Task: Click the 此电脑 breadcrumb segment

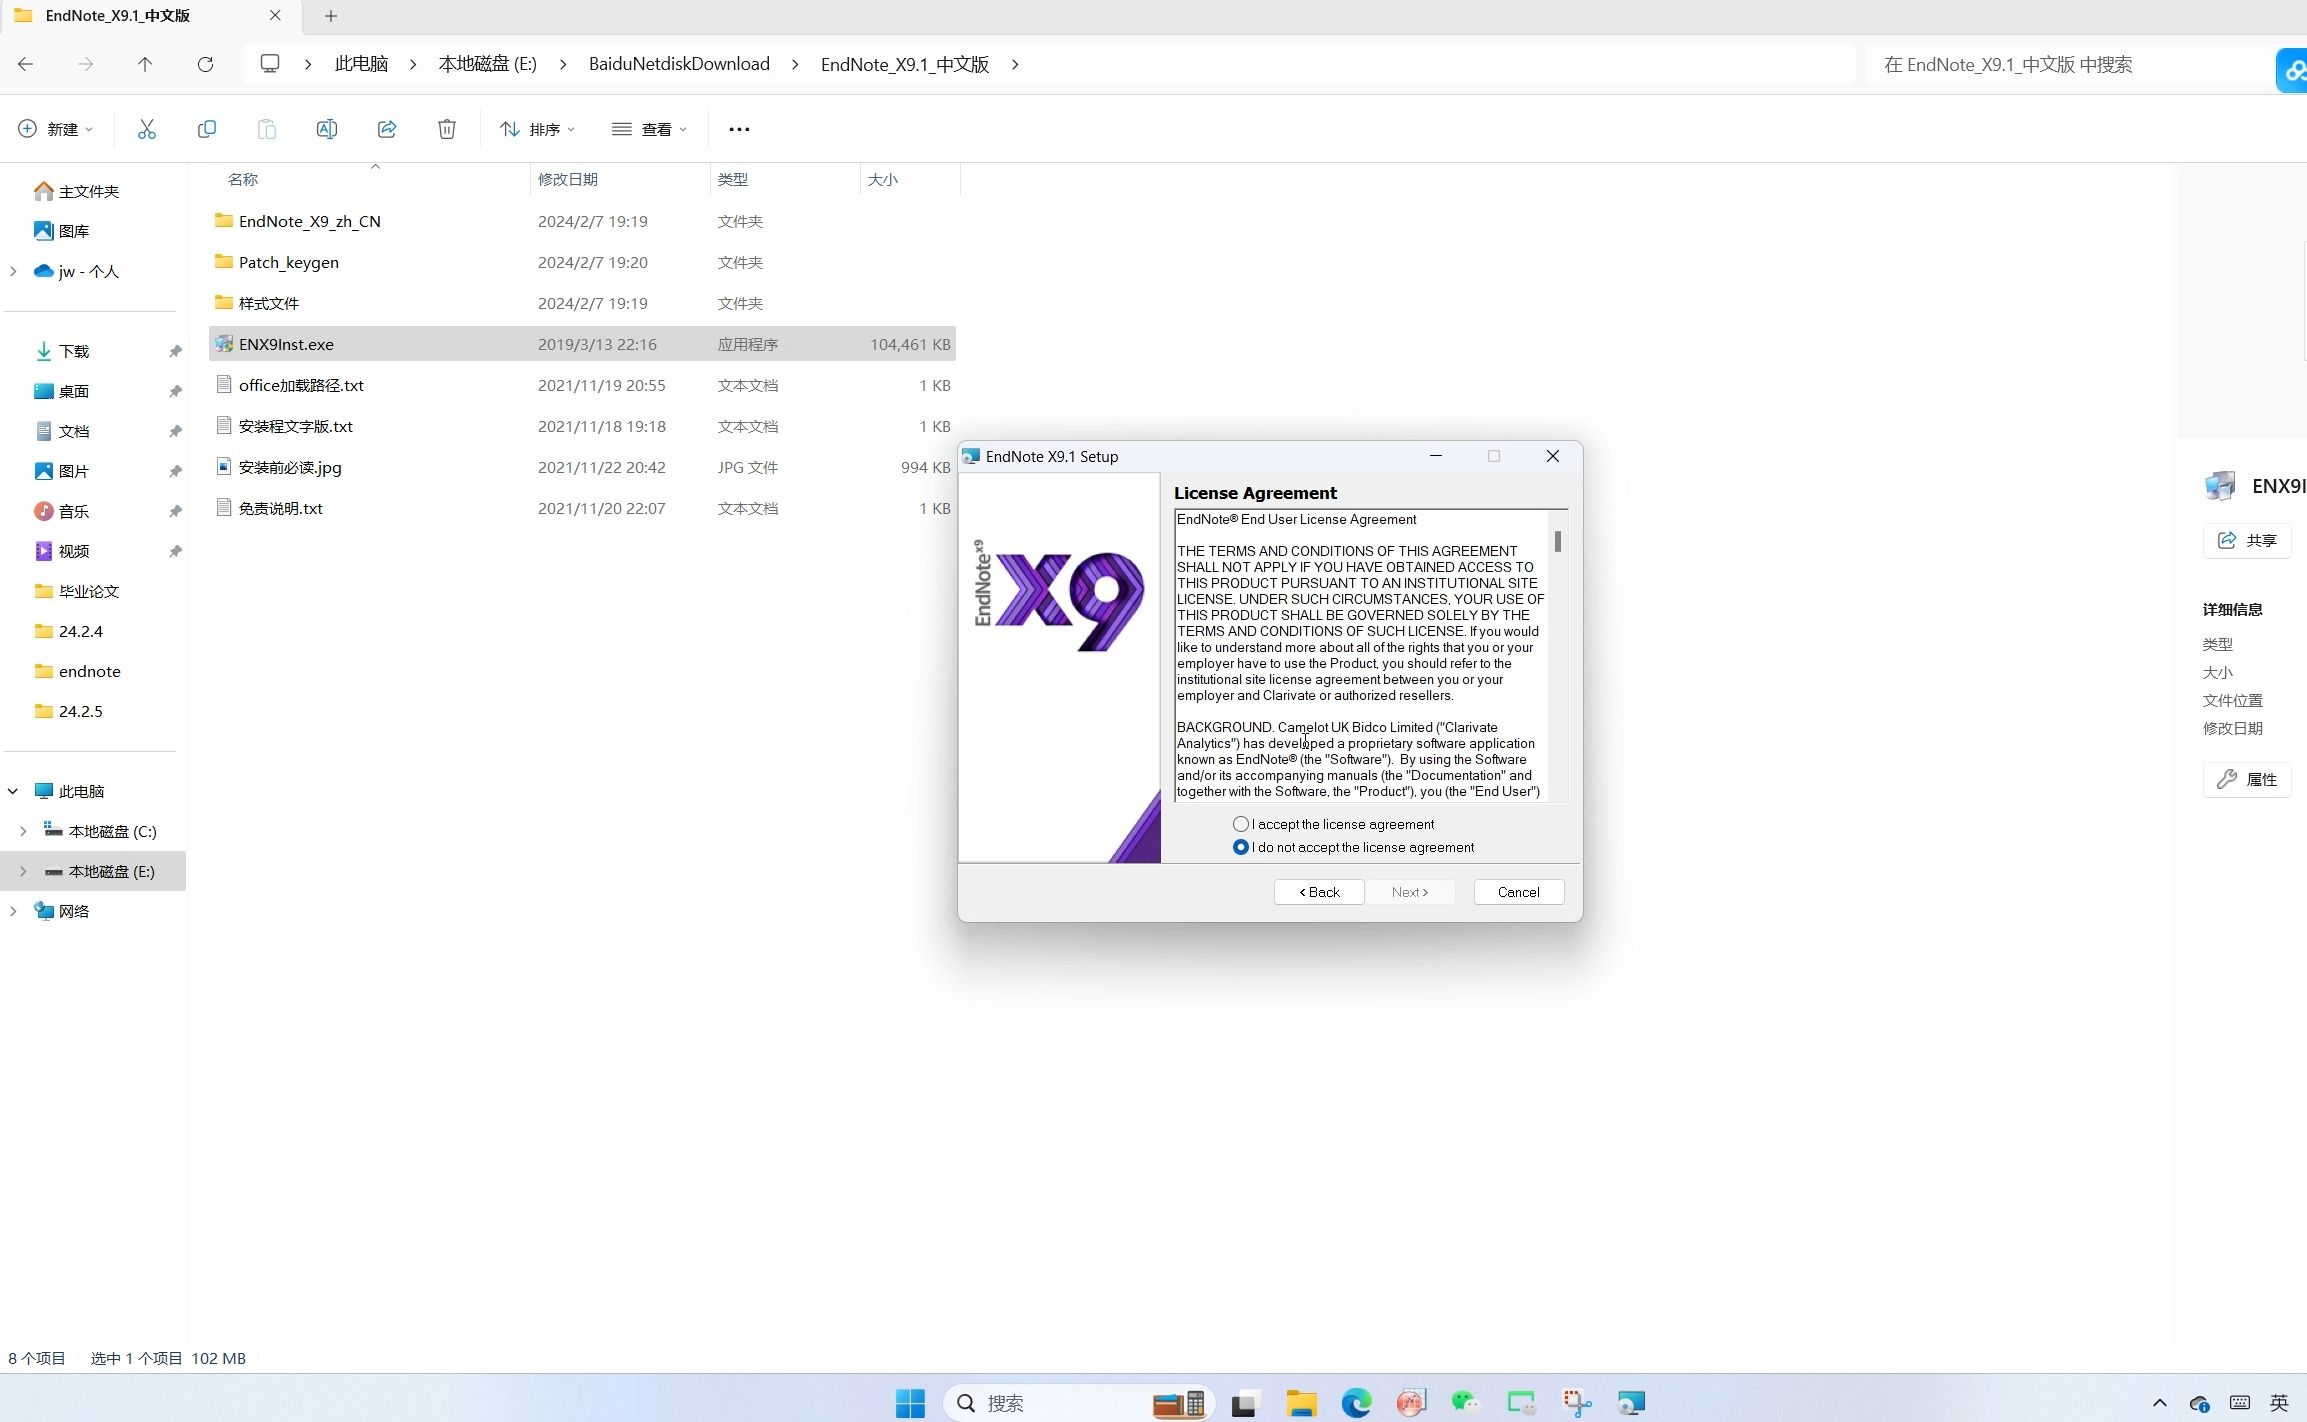Action: (x=361, y=64)
